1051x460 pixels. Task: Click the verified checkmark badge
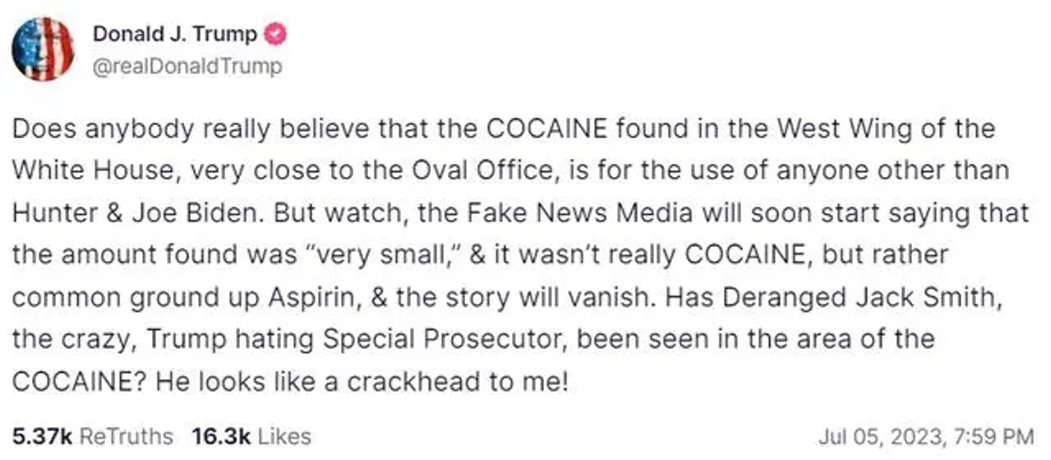tap(276, 34)
